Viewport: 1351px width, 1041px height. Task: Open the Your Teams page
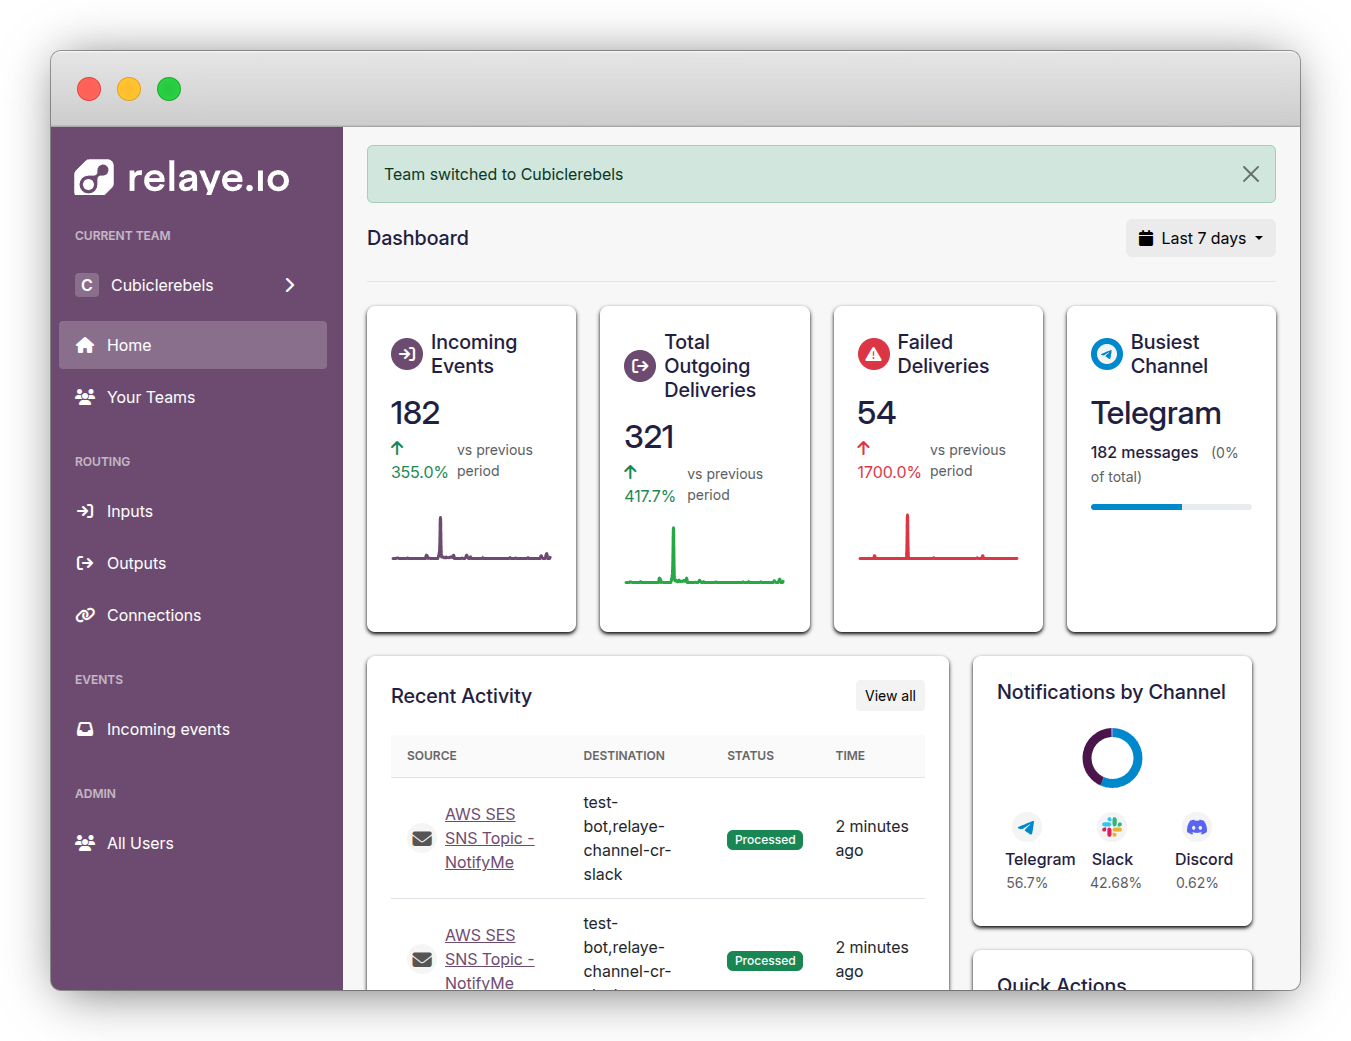[150, 397]
